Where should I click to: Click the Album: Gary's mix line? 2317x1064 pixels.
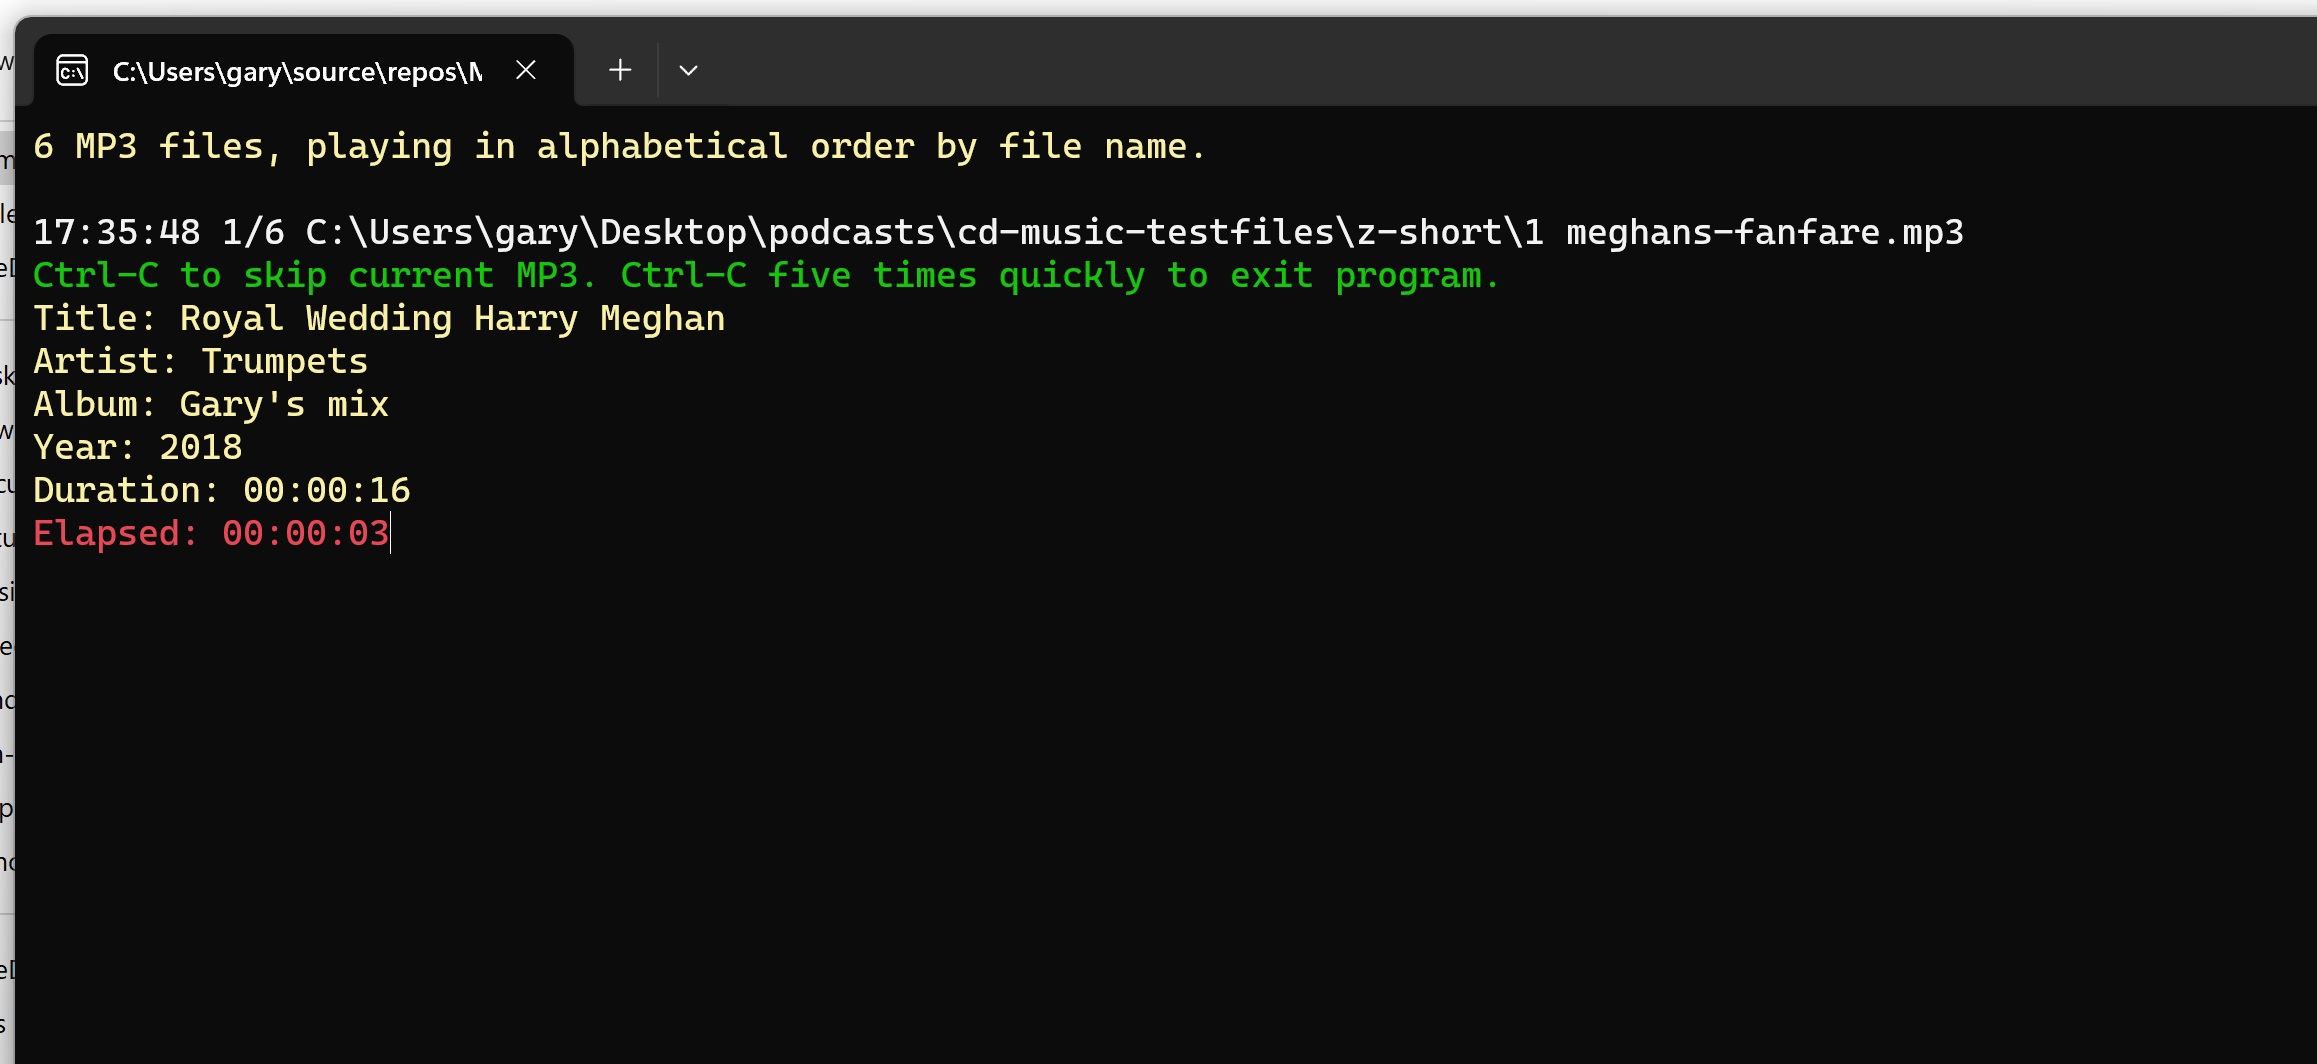pyautogui.click(x=211, y=405)
